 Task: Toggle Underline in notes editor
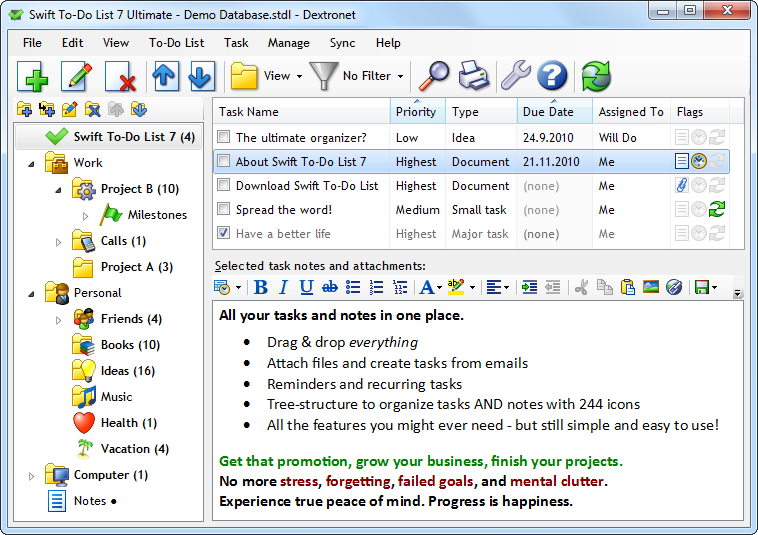coord(306,287)
